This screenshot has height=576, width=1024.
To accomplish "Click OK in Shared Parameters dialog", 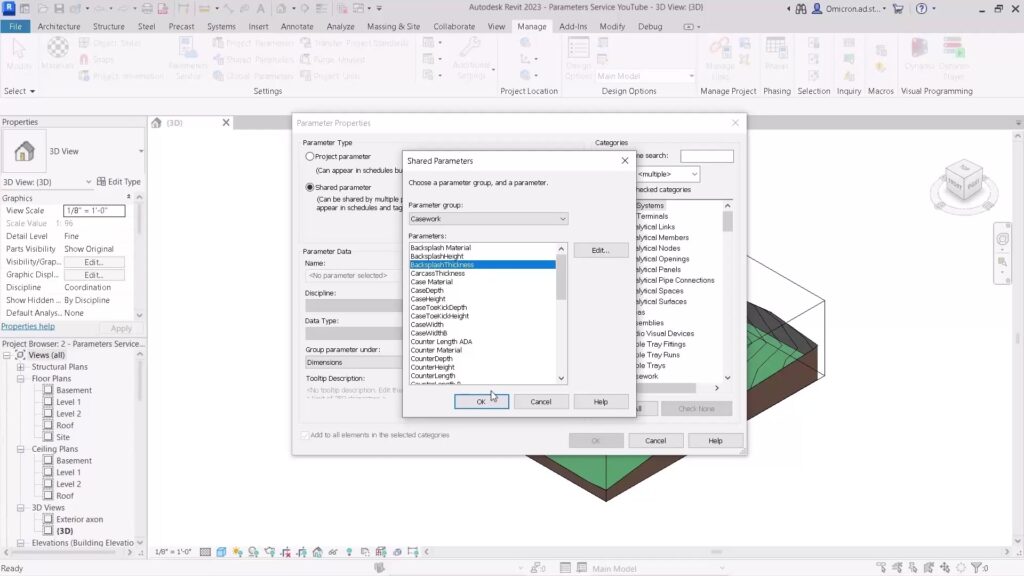I will 481,401.
